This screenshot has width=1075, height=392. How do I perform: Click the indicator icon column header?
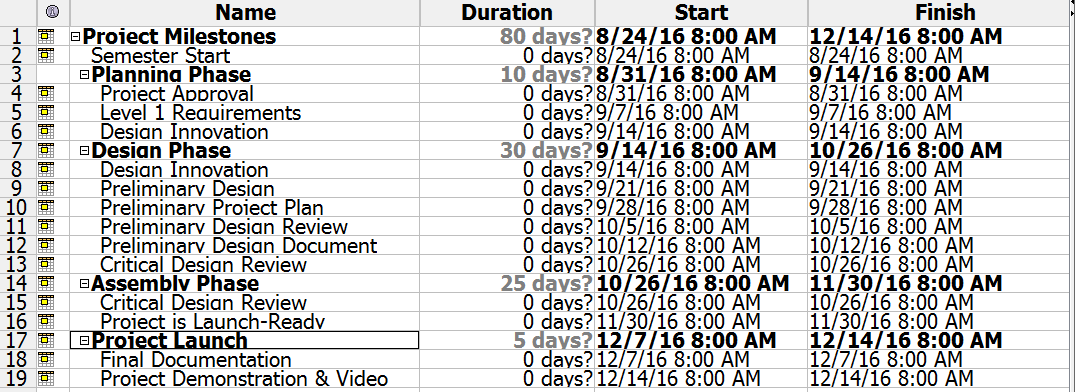tap(51, 12)
